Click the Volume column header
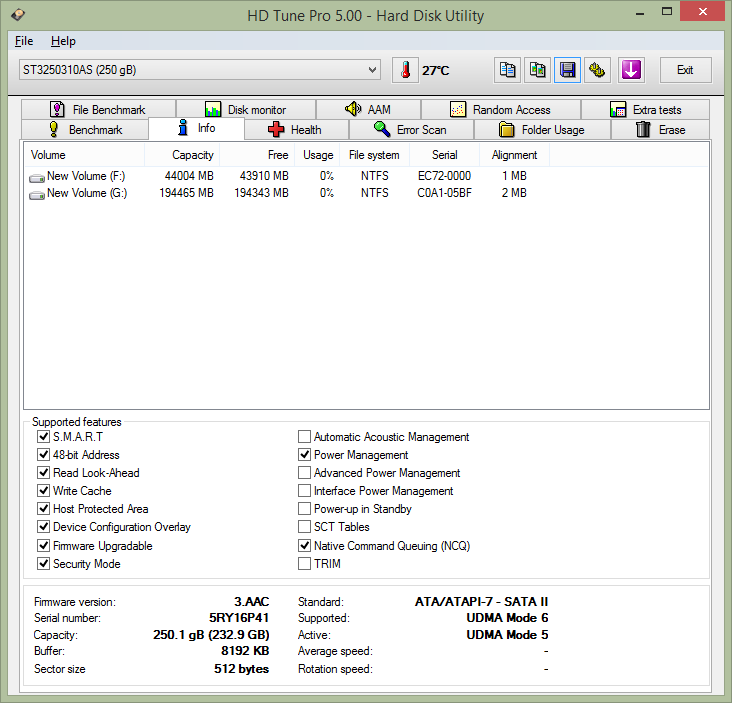 [84, 155]
